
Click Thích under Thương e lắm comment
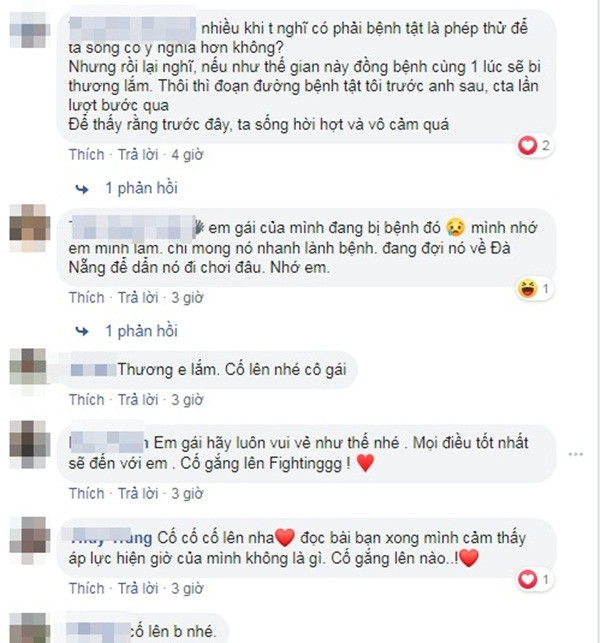pyautogui.click(x=87, y=399)
